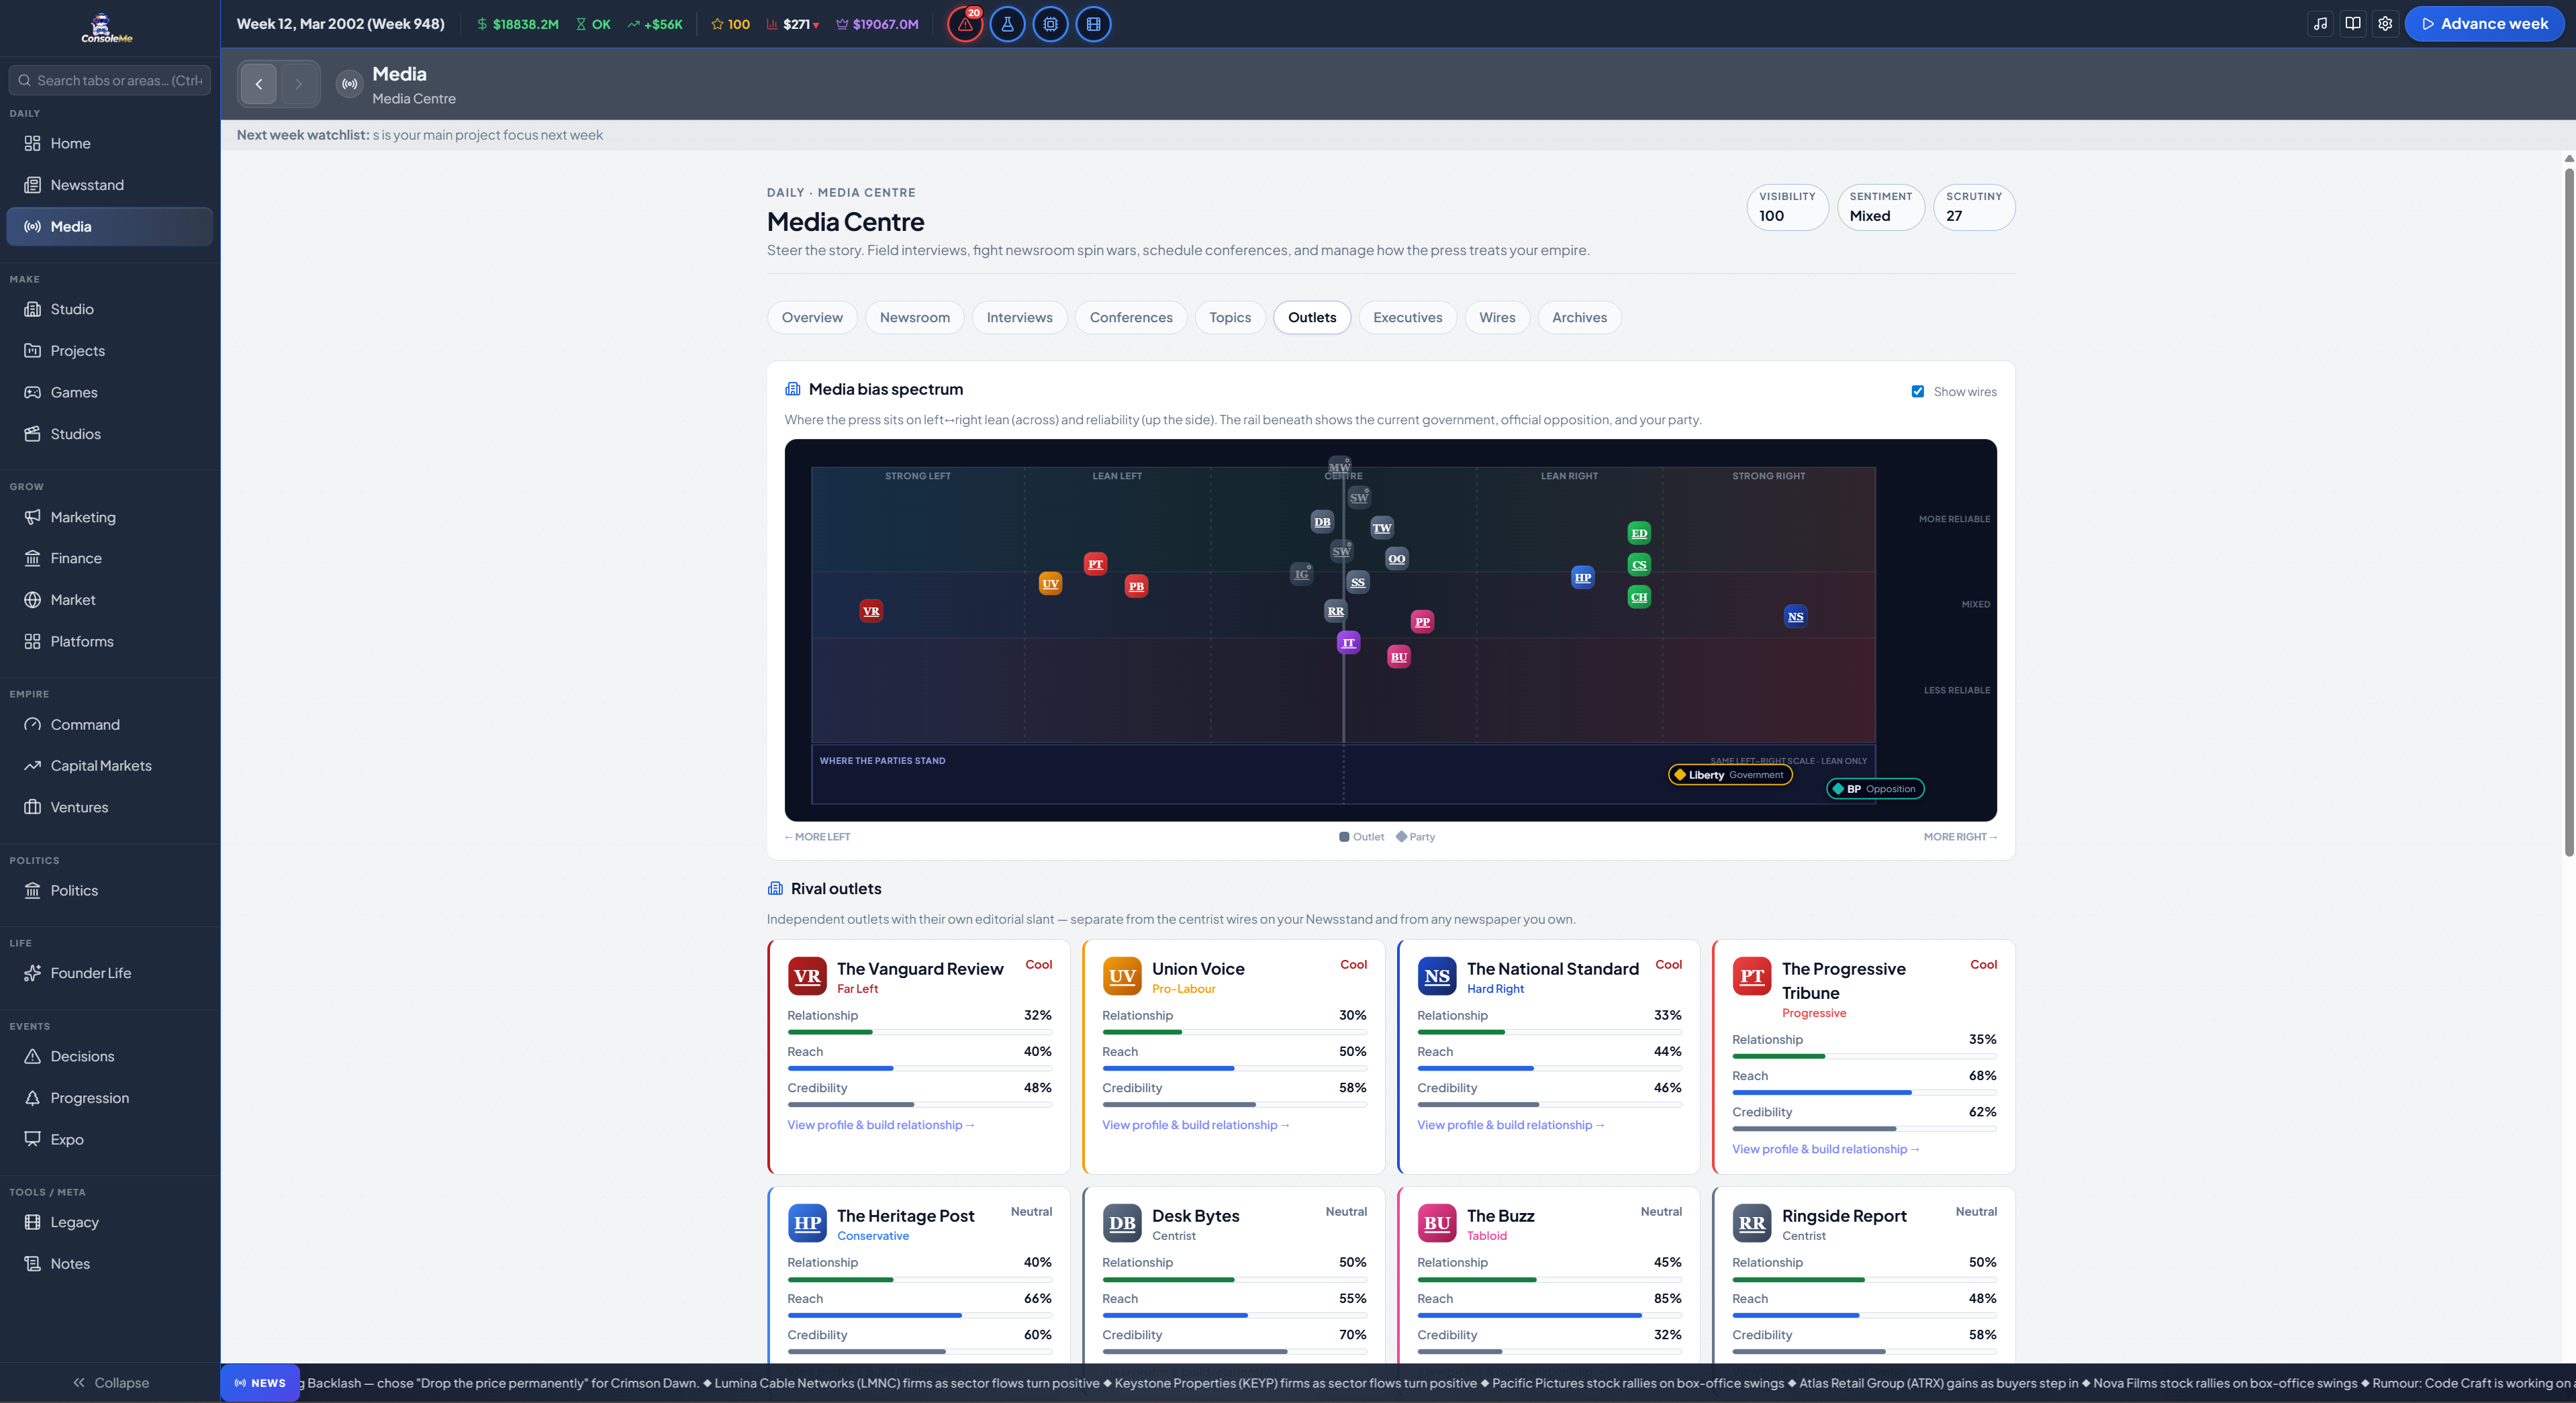Click the BP Opposition party chip
Viewport: 2576px width, 1403px height.
click(1875, 789)
